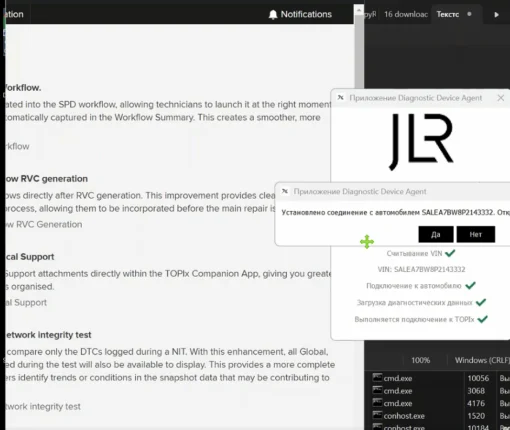
Task: Open the Windows (CRLF) line ending selector
Action: click(482, 360)
